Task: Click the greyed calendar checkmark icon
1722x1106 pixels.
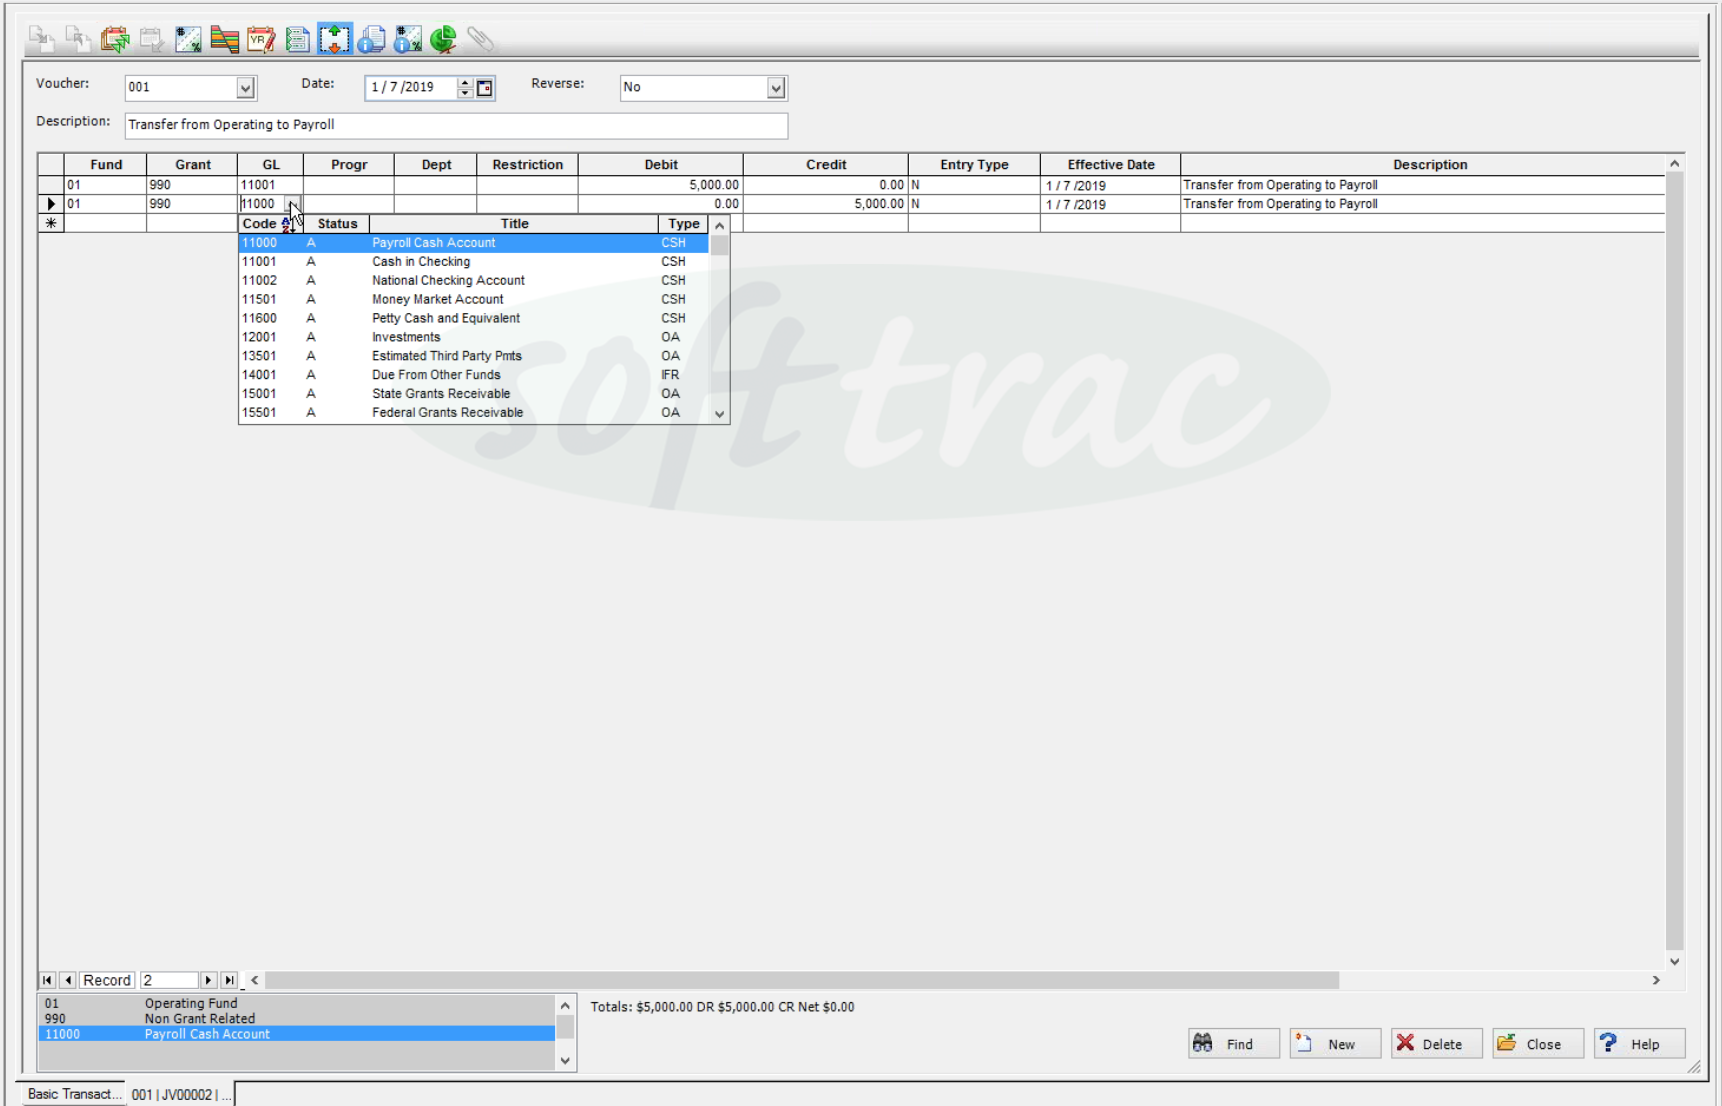Action: pyautogui.click(x=152, y=39)
